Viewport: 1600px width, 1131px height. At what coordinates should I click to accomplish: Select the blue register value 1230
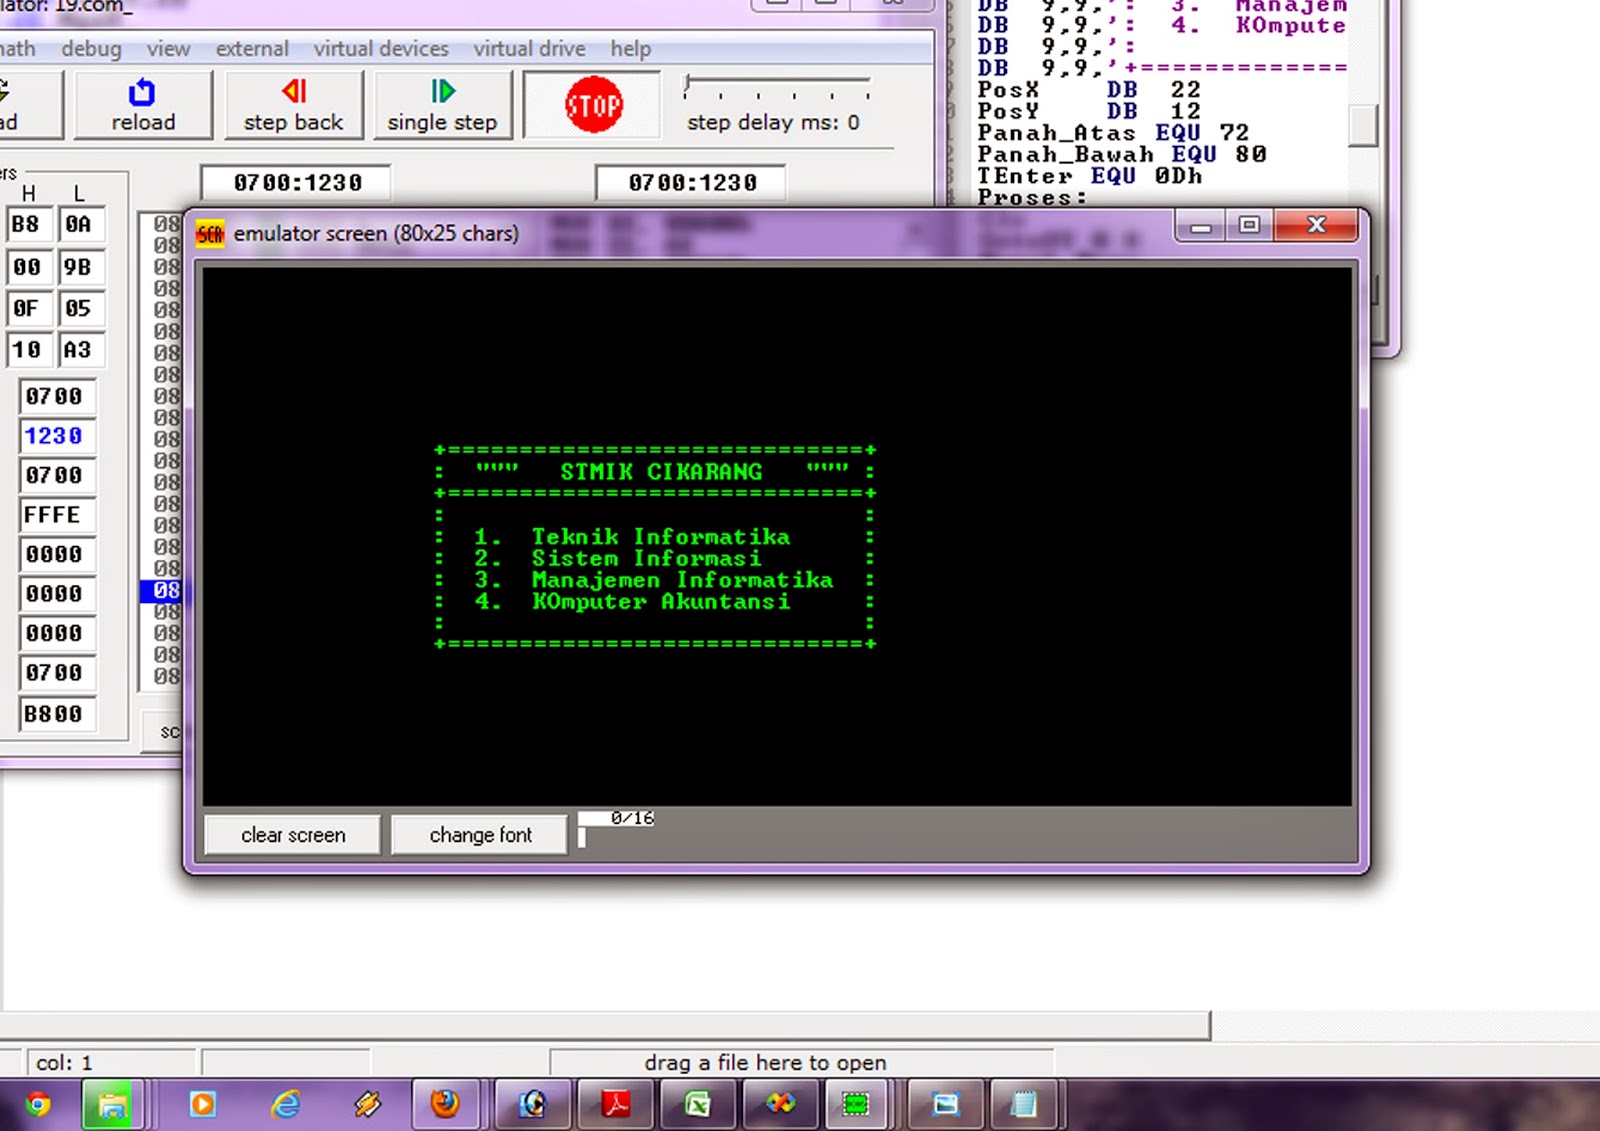point(56,436)
